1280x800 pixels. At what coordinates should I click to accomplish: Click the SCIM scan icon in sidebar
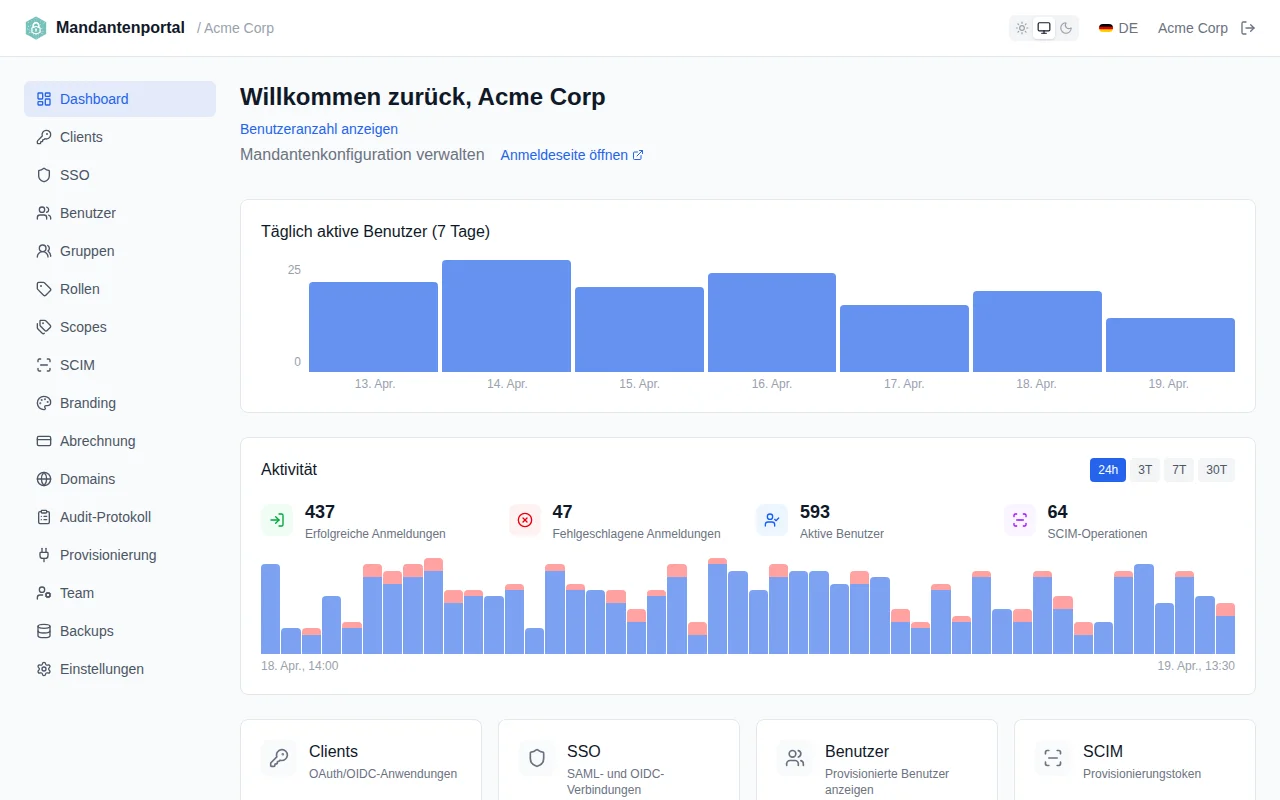tap(44, 365)
